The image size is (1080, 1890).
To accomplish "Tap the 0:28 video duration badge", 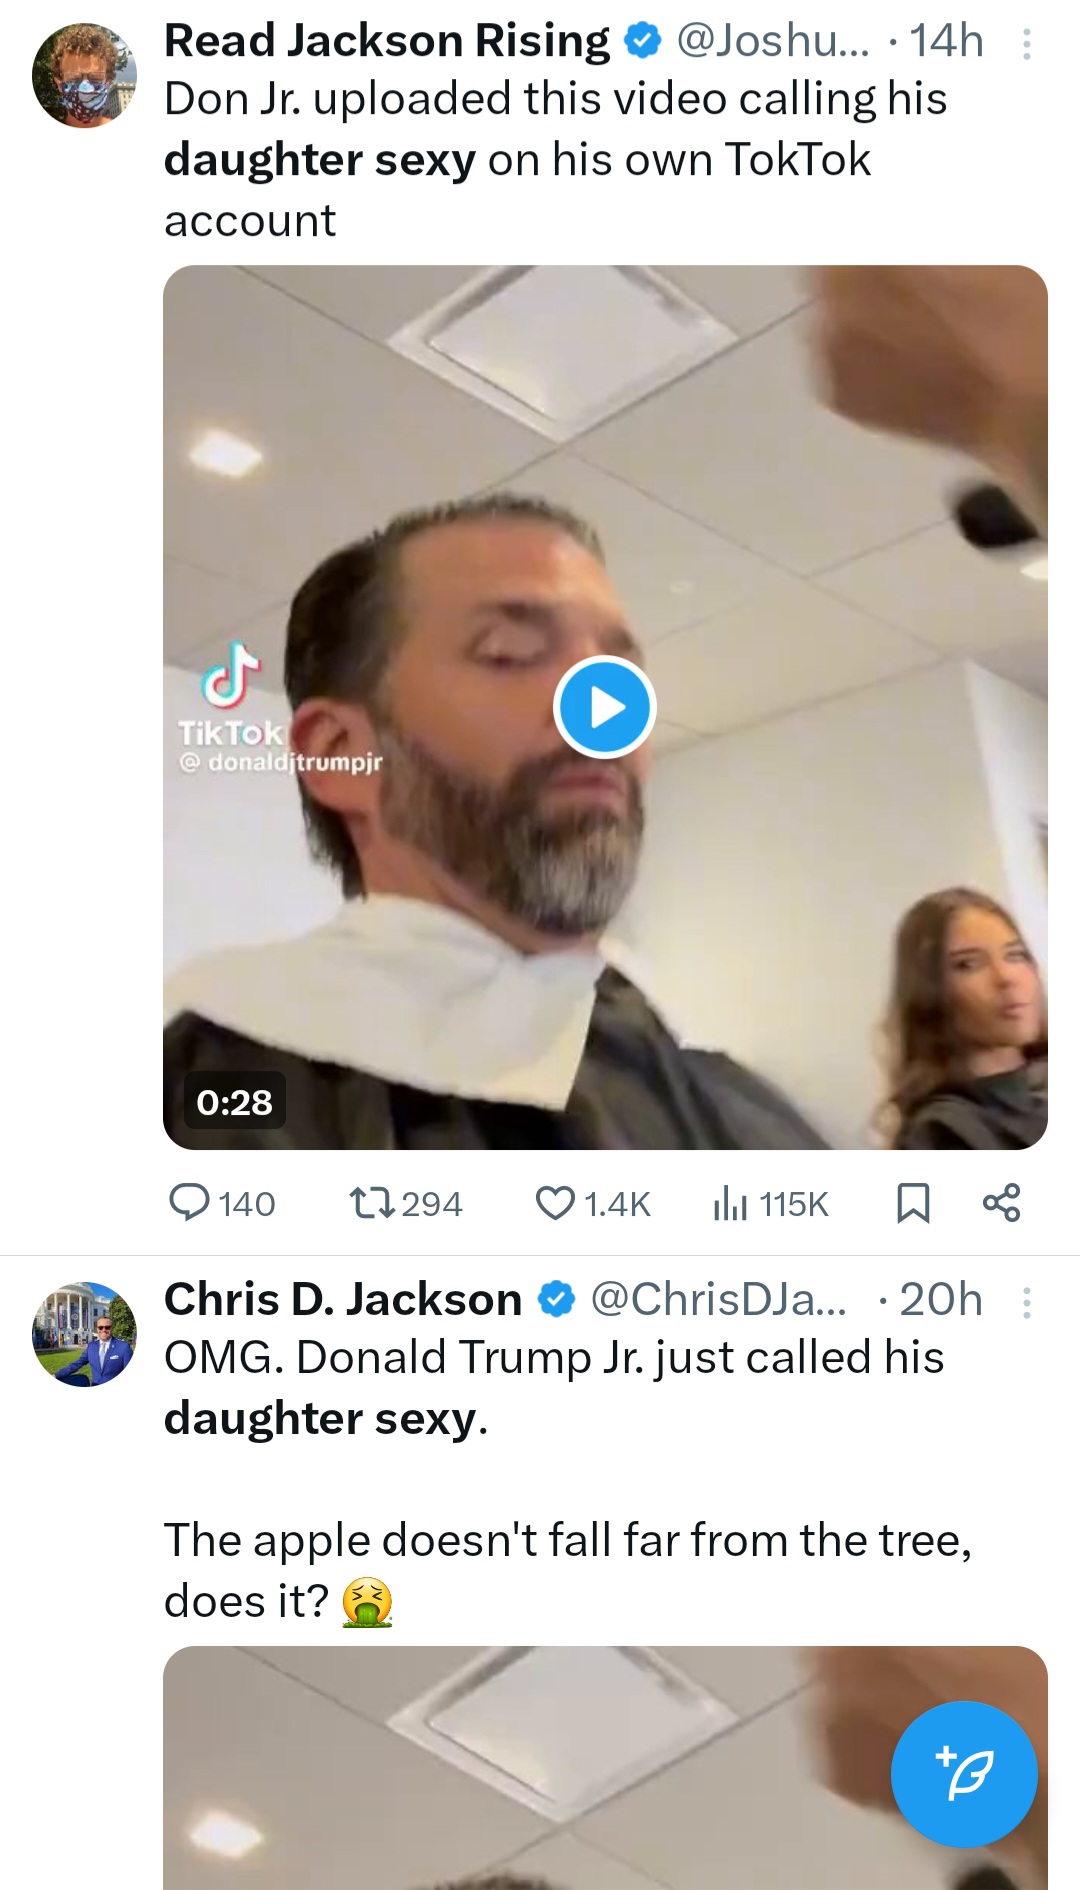I will click(234, 1102).
